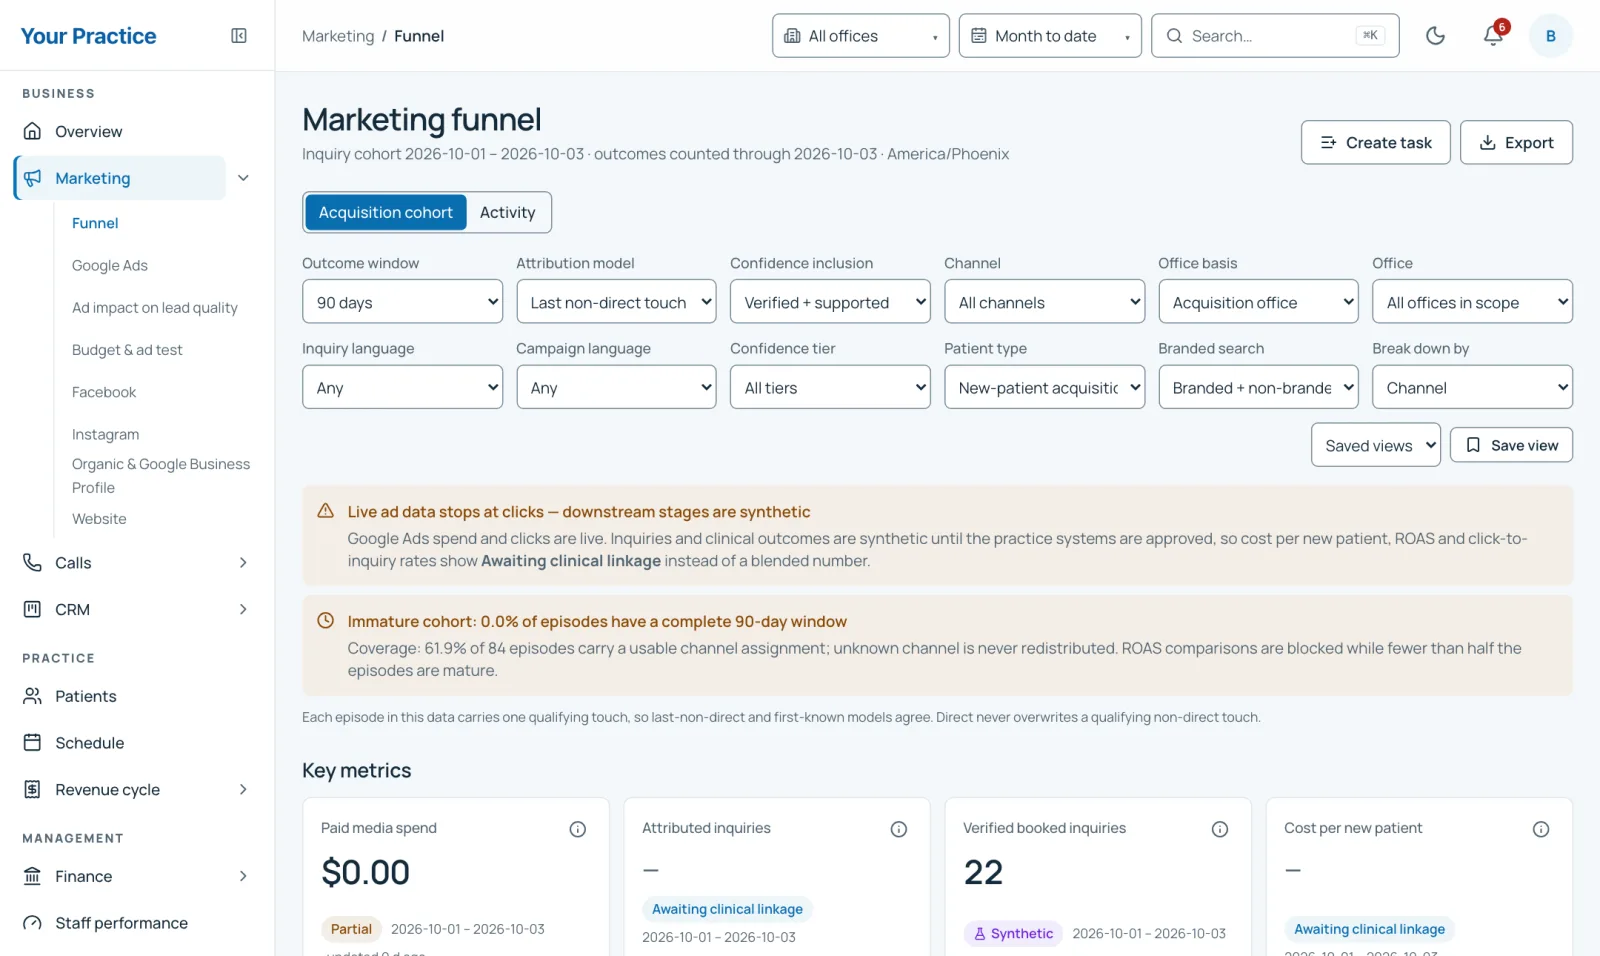
Task: Open the Break down by dropdown
Action: pyautogui.click(x=1472, y=387)
